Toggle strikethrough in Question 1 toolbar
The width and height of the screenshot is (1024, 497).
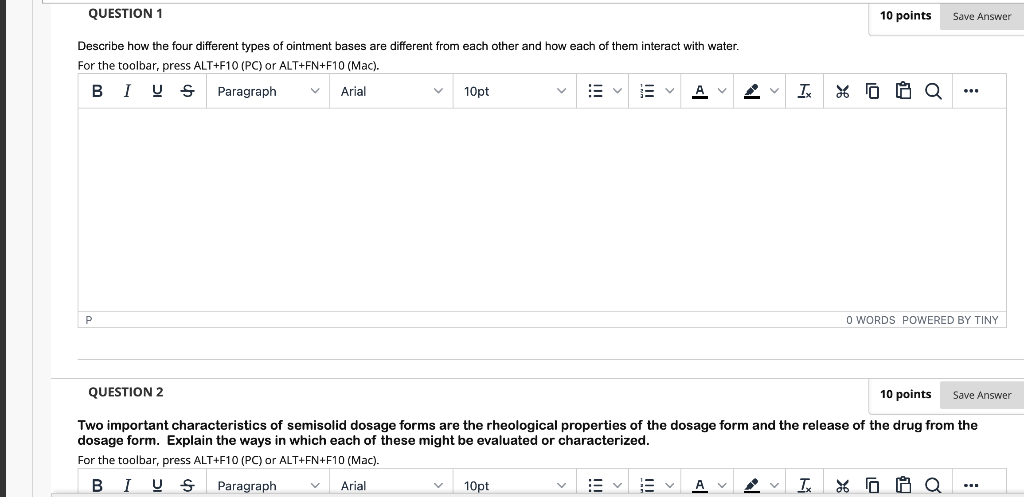(187, 91)
